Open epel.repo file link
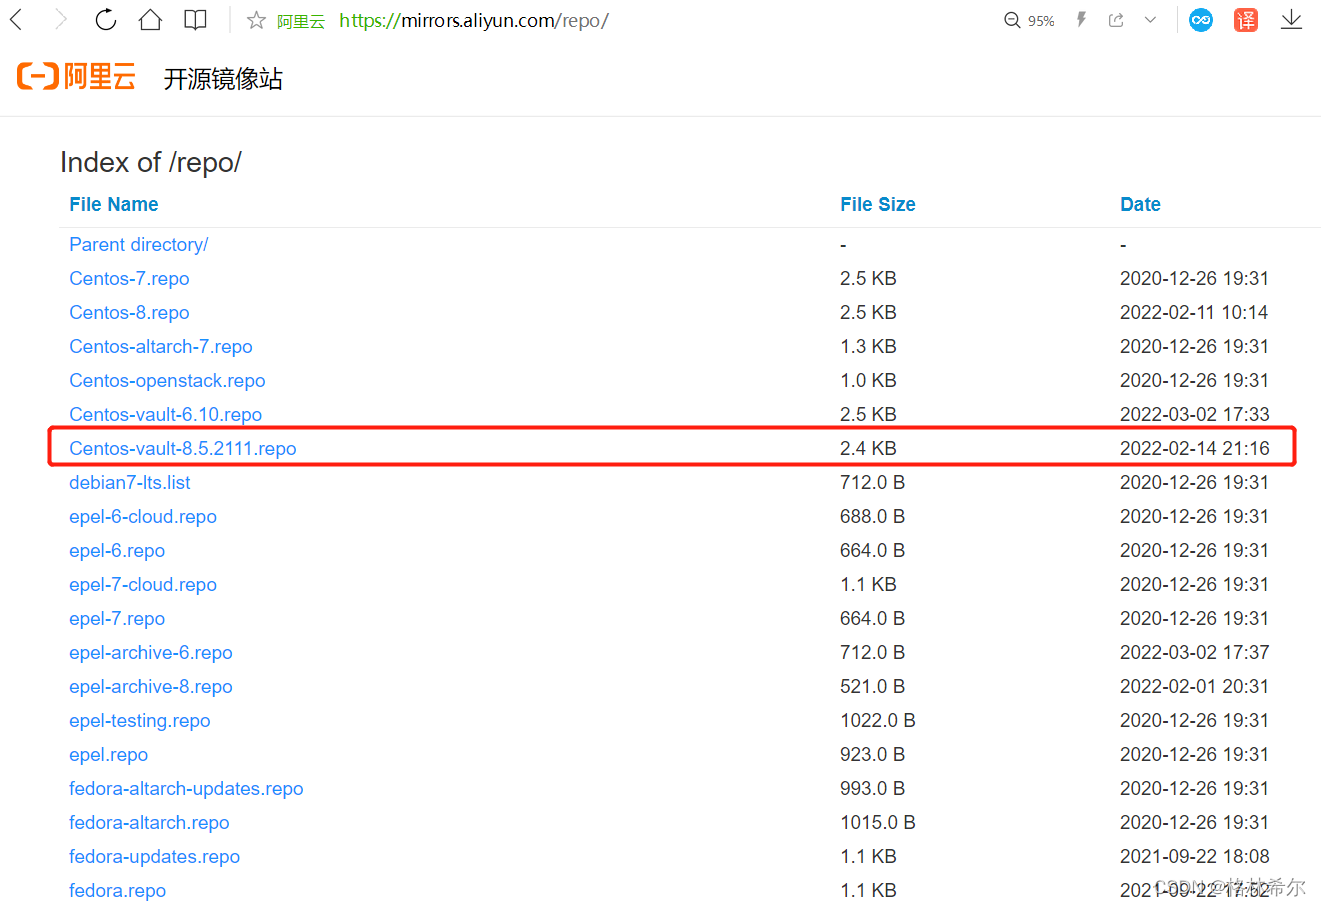 [109, 754]
